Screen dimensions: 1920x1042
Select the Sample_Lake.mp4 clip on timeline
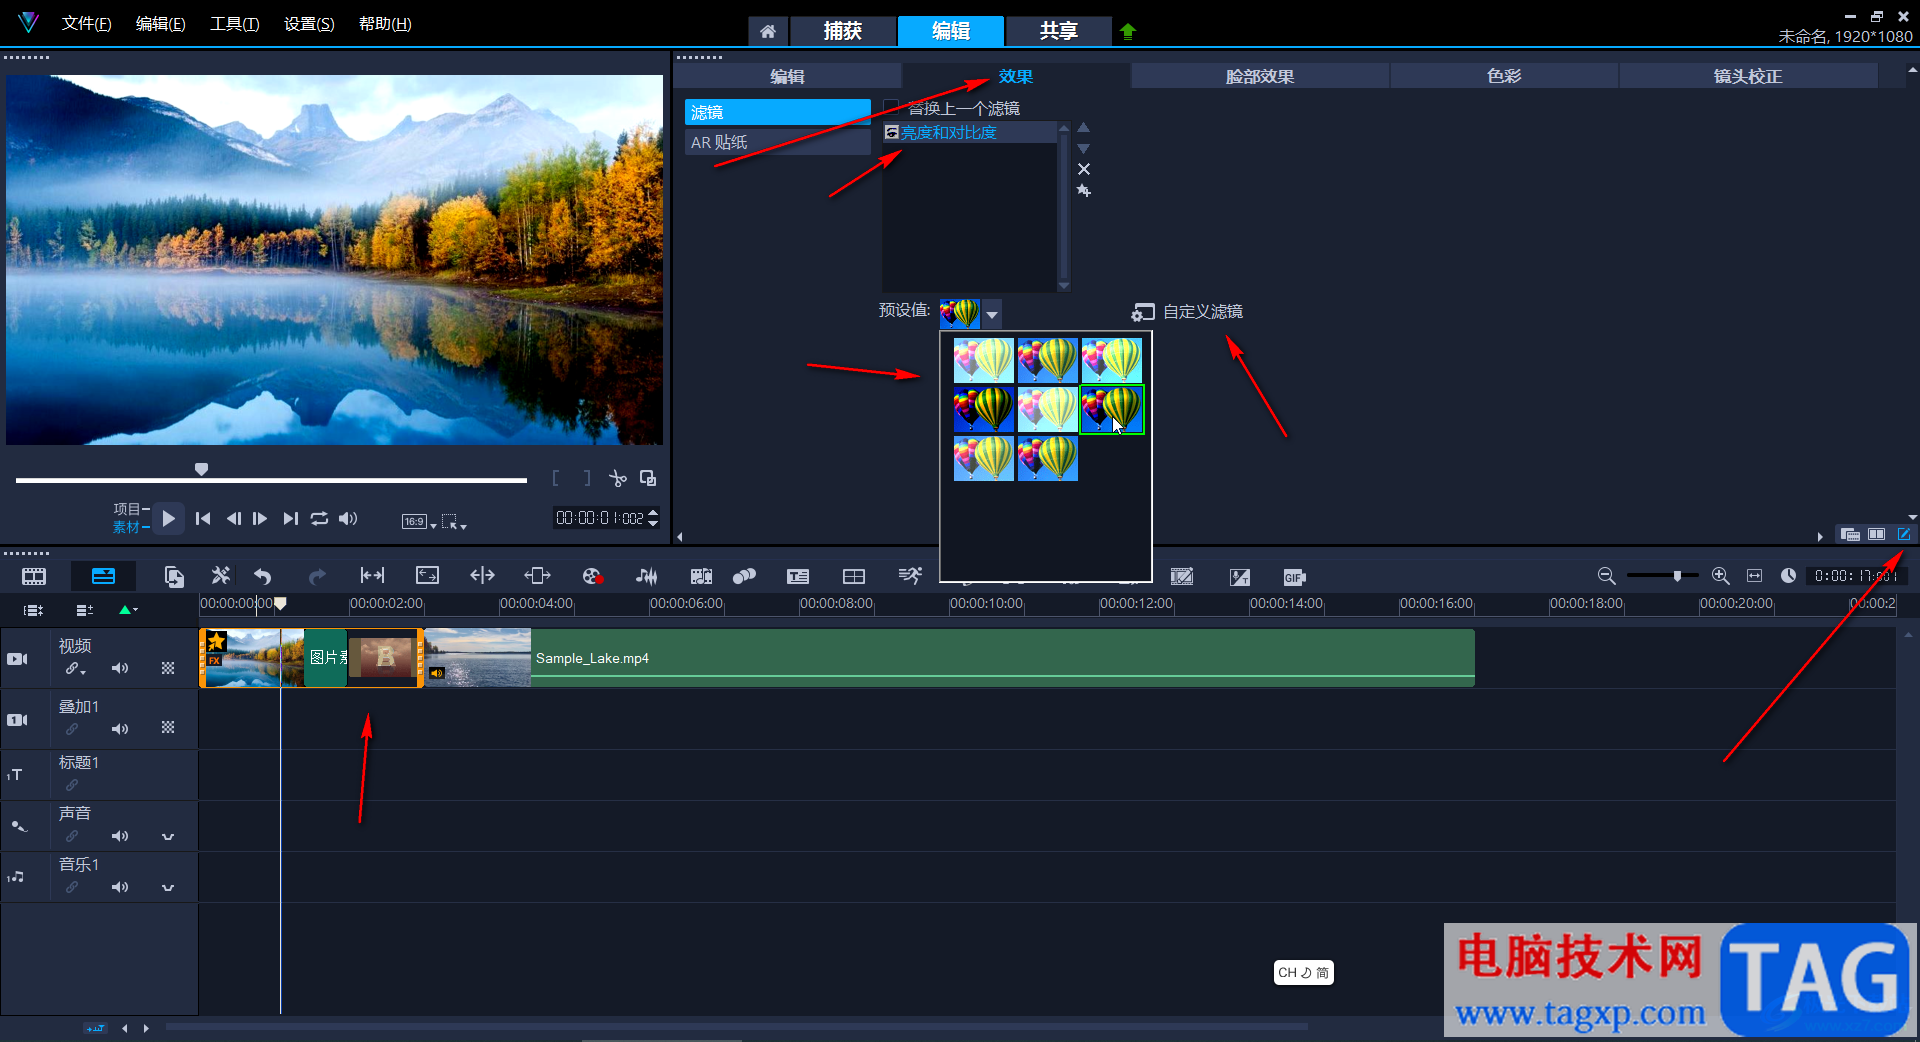click(x=949, y=658)
